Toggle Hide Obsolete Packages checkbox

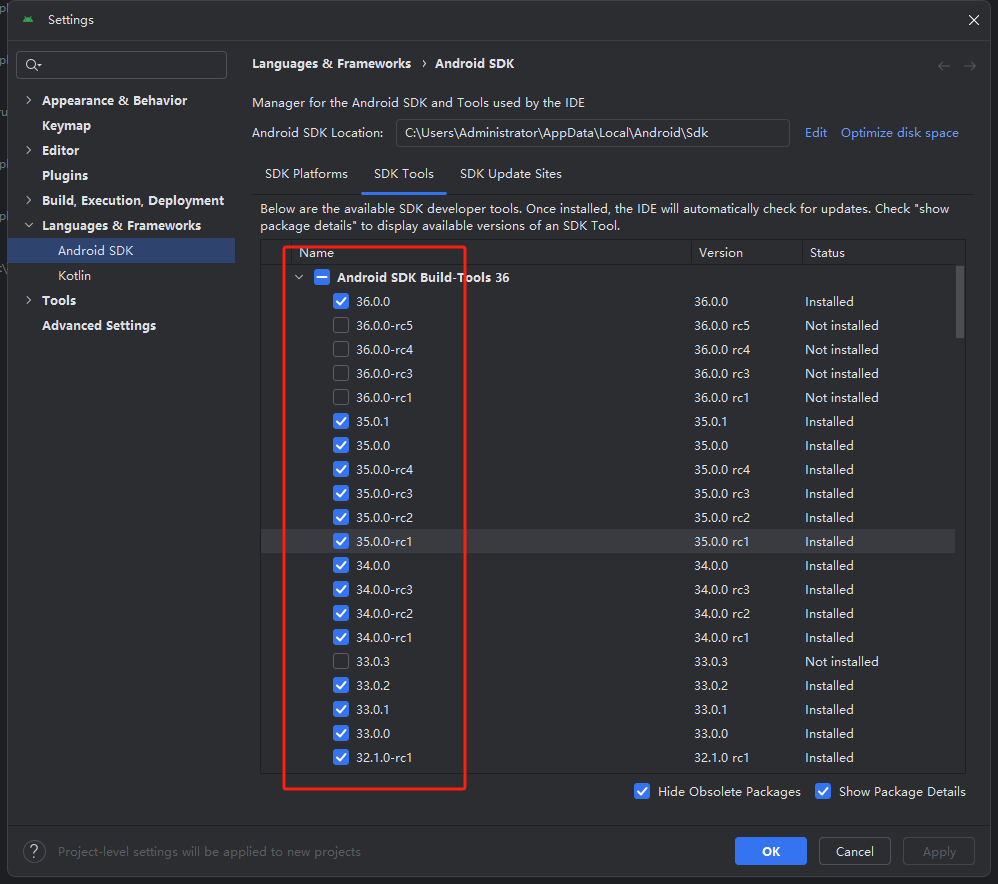[642, 791]
